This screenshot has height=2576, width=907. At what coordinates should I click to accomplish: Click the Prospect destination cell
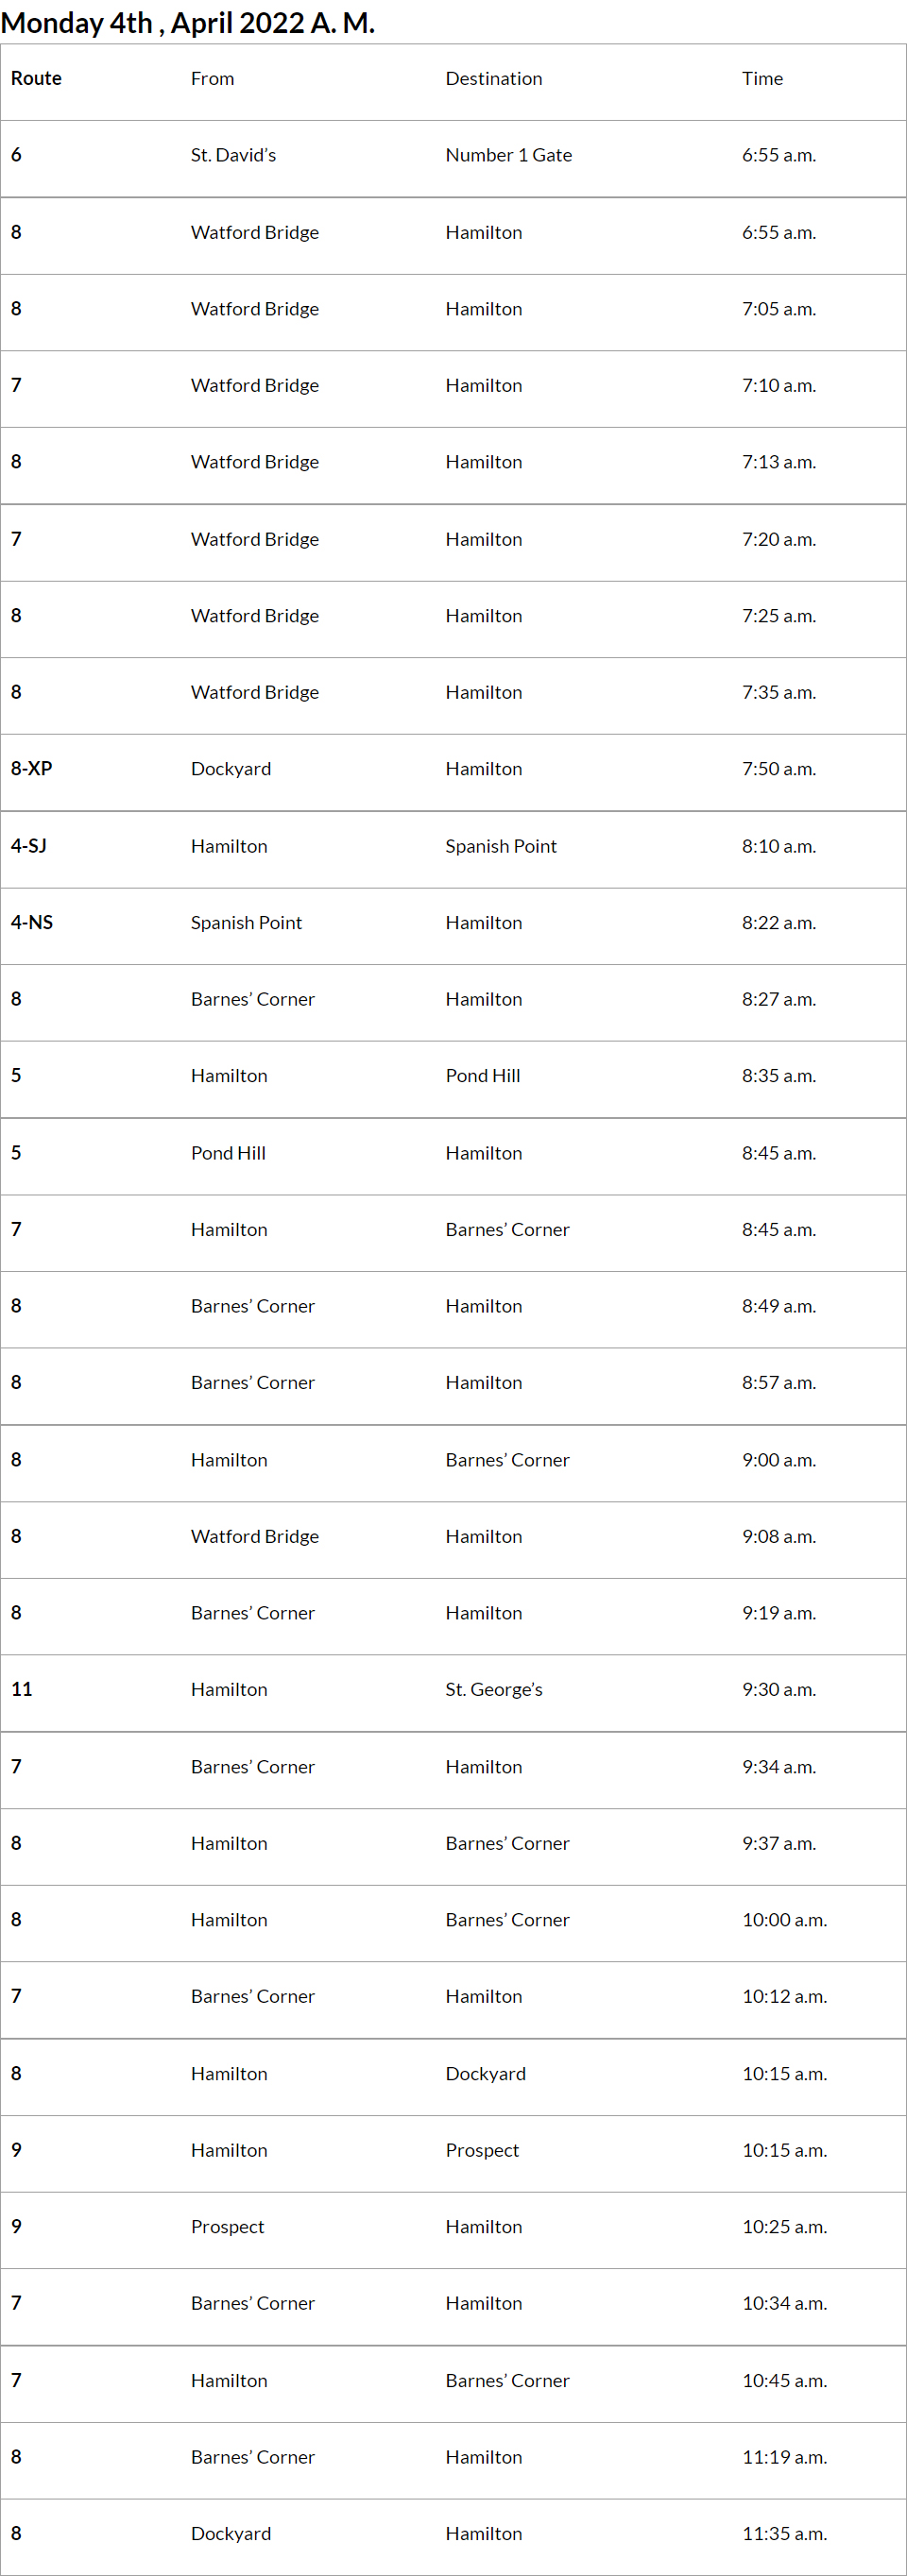(x=482, y=2150)
